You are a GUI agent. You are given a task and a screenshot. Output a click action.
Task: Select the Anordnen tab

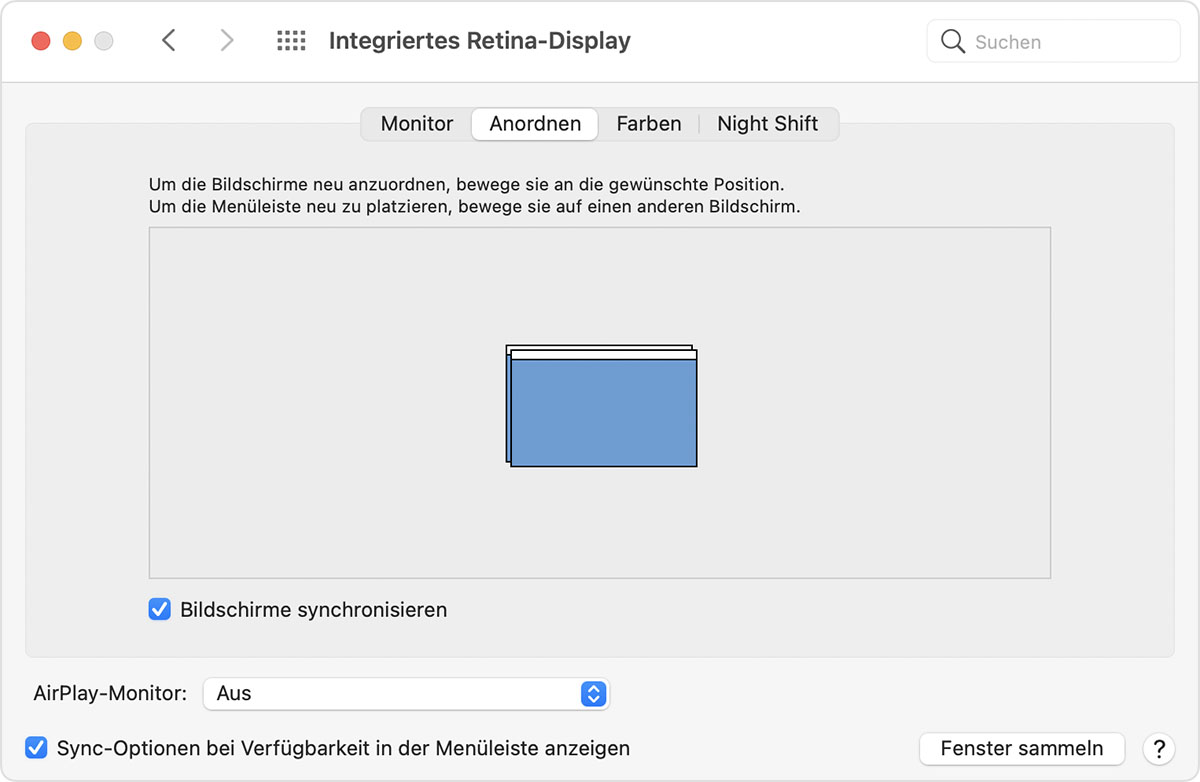click(534, 123)
